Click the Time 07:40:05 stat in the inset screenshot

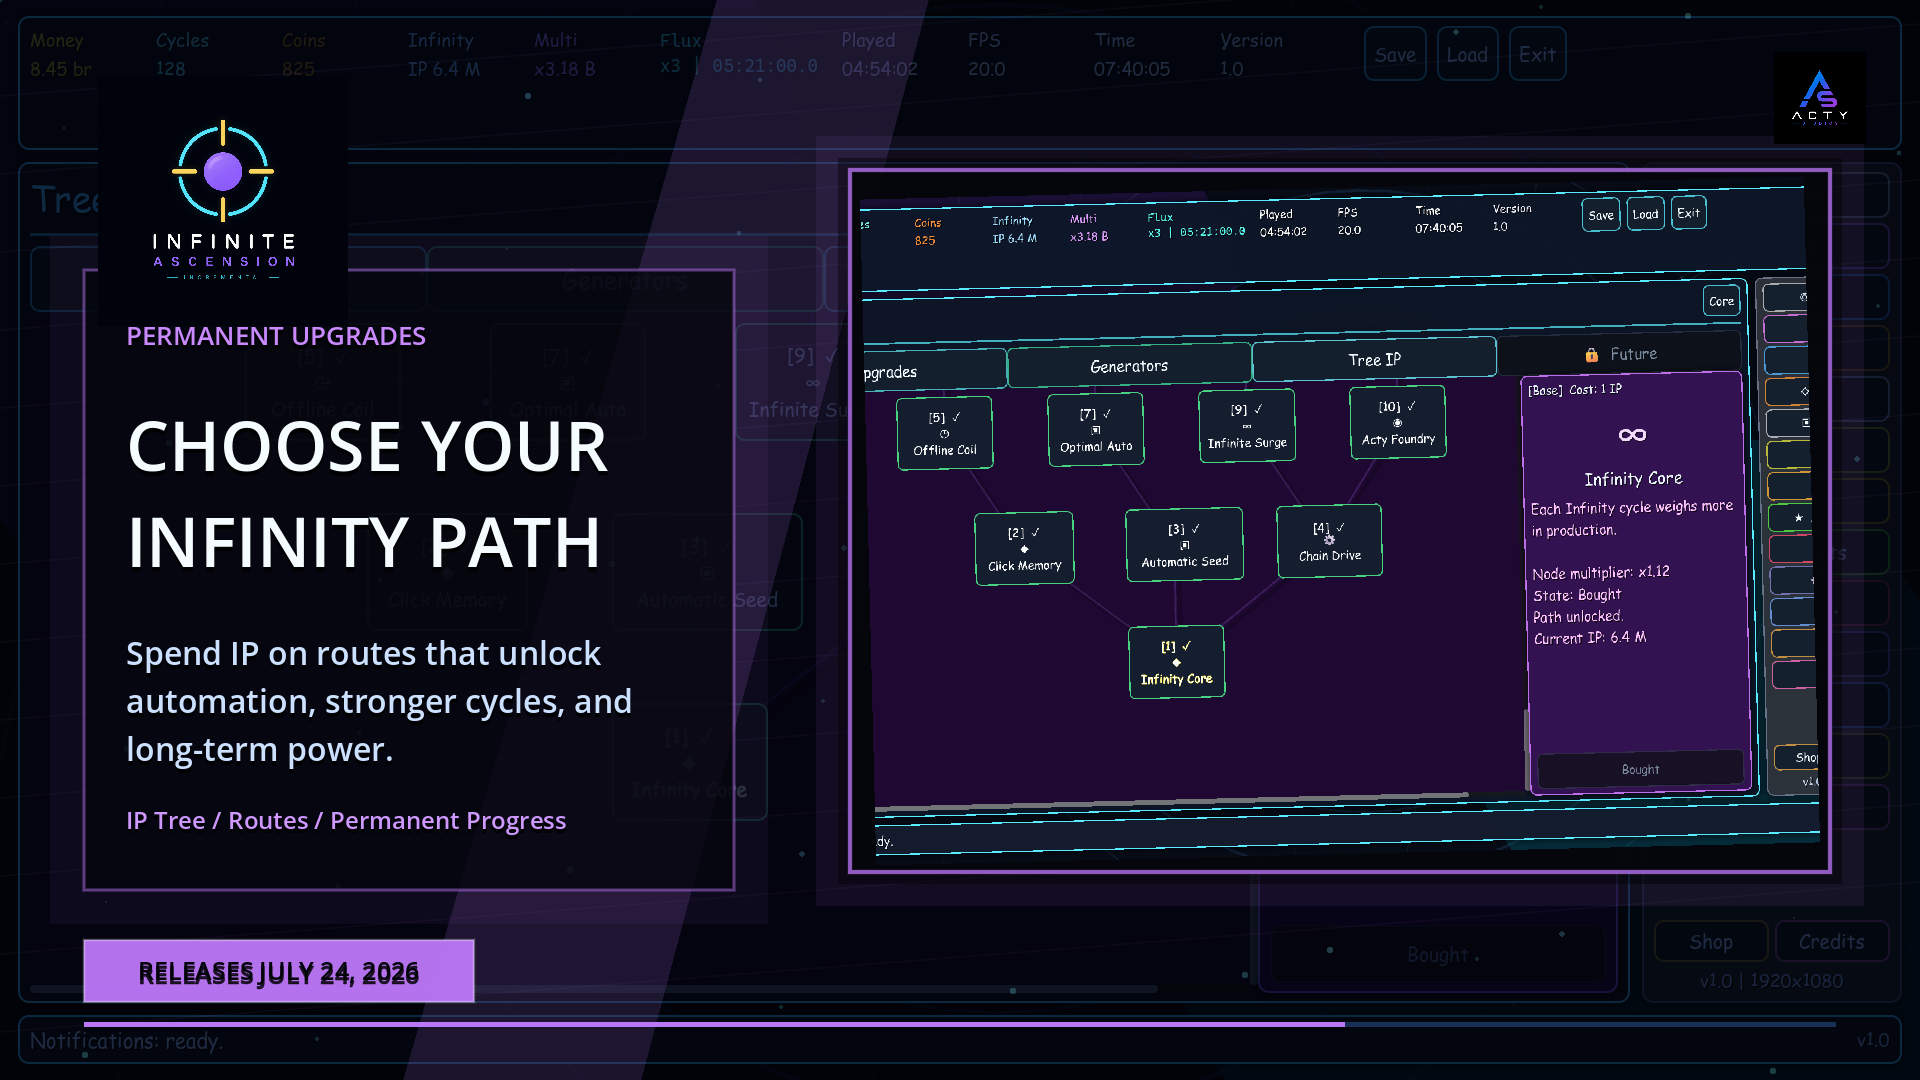point(1438,219)
